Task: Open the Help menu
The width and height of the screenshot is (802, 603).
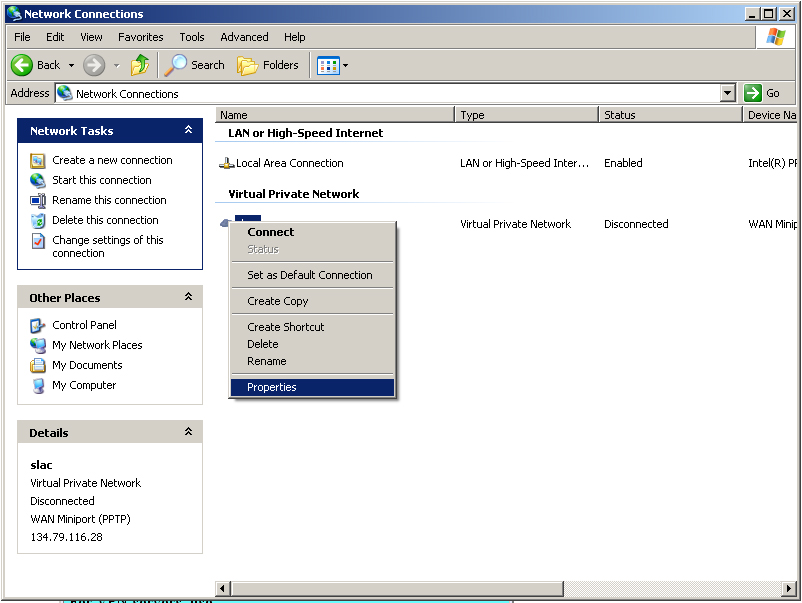Action: point(295,37)
